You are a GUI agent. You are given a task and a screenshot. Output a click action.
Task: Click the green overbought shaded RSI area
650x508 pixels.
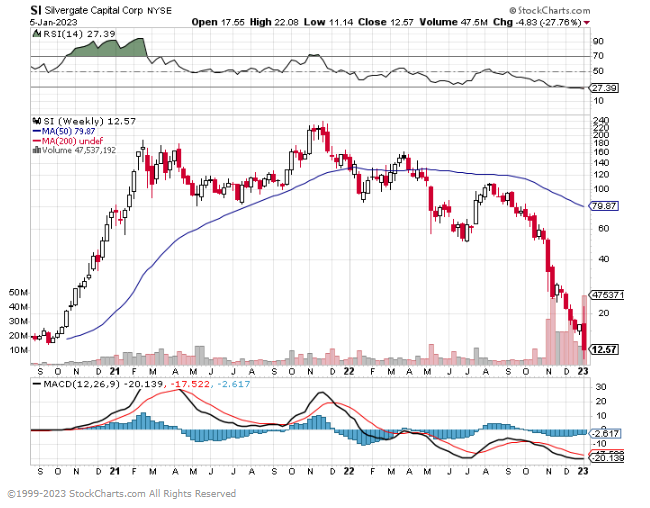(x=108, y=49)
